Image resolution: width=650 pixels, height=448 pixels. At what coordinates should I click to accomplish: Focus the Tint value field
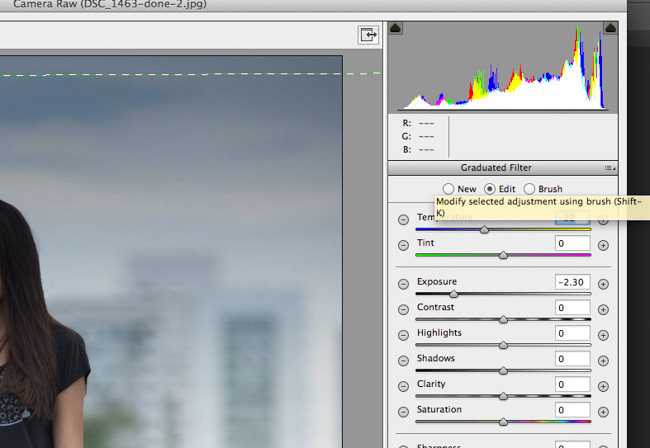coord(572,244)
